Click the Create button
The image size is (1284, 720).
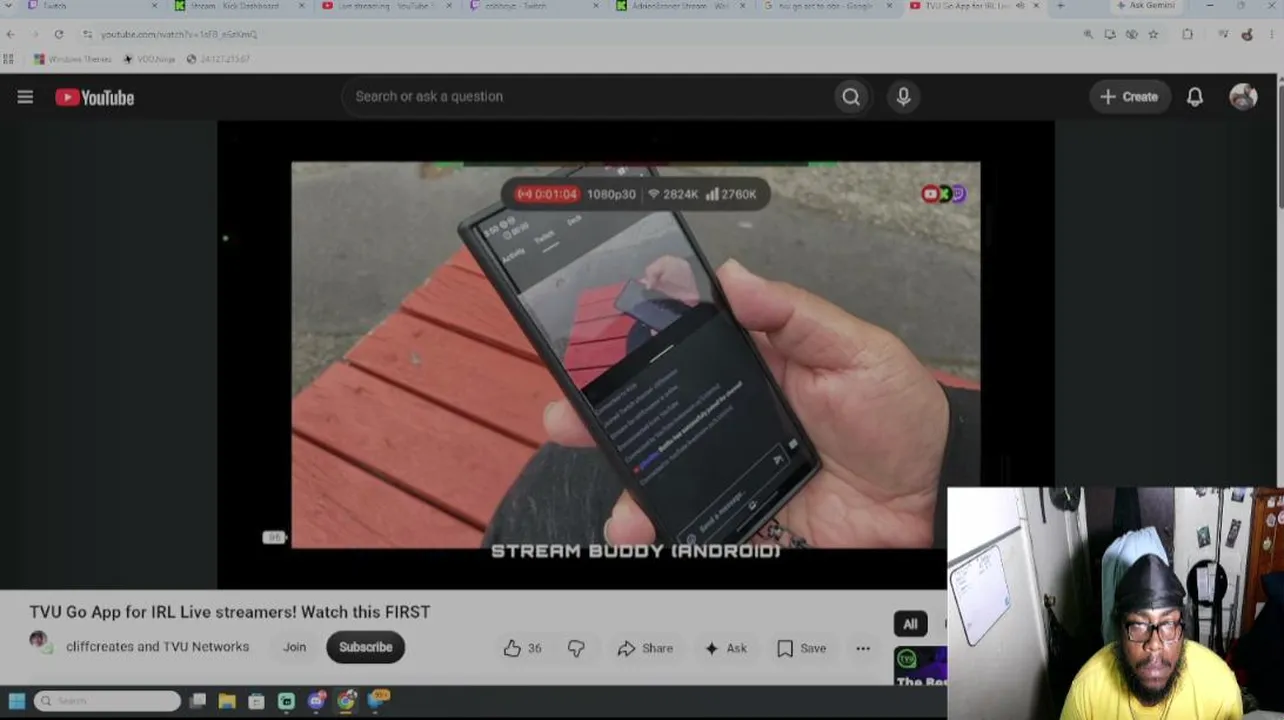pyautogui.click(x=1129, y=97)
